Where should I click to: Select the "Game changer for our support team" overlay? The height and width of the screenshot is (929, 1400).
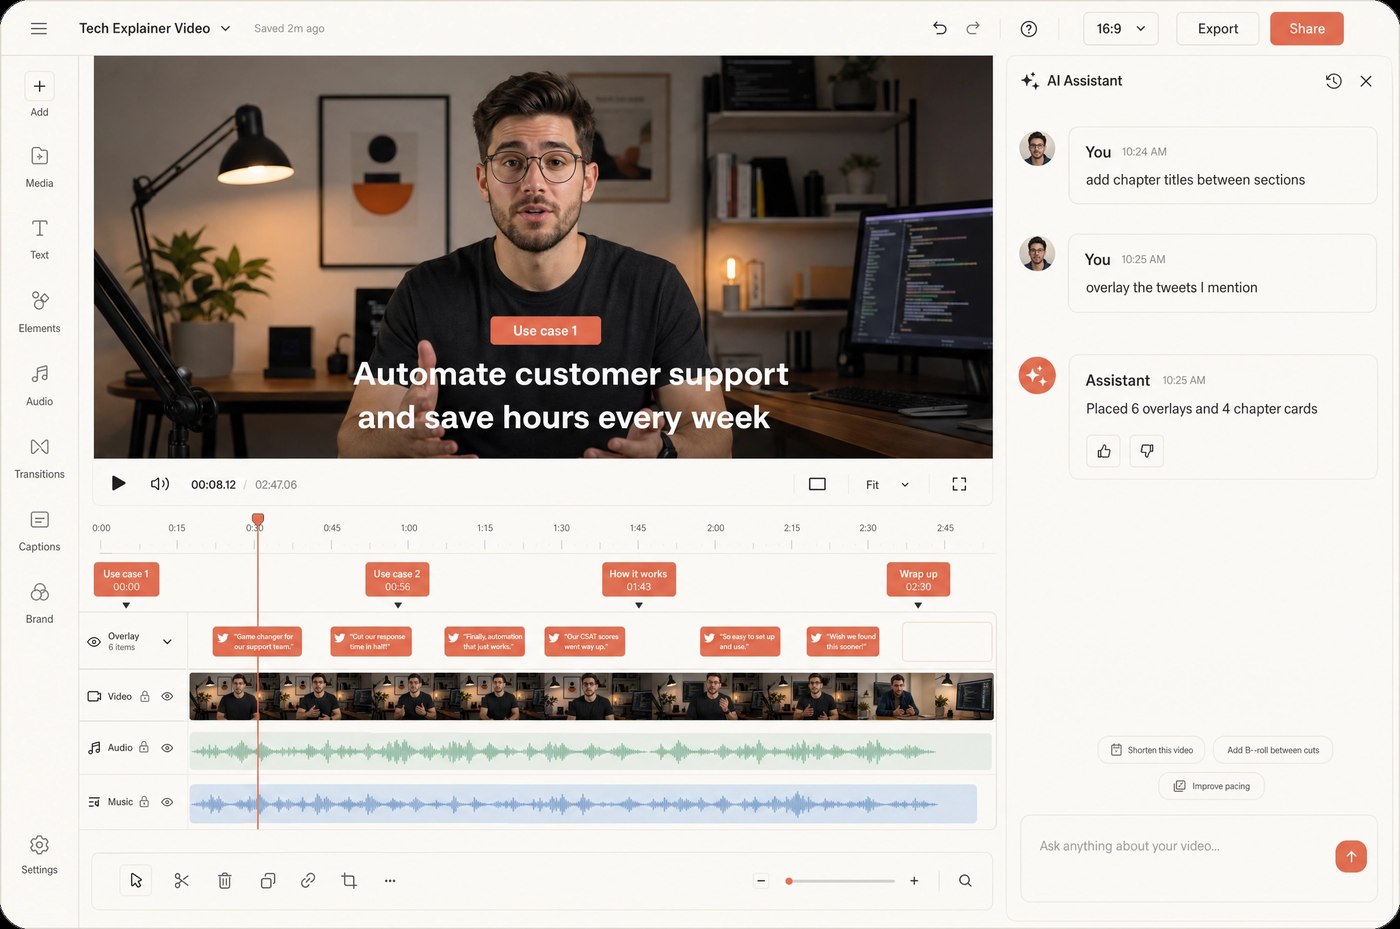[x=257, y=641]
